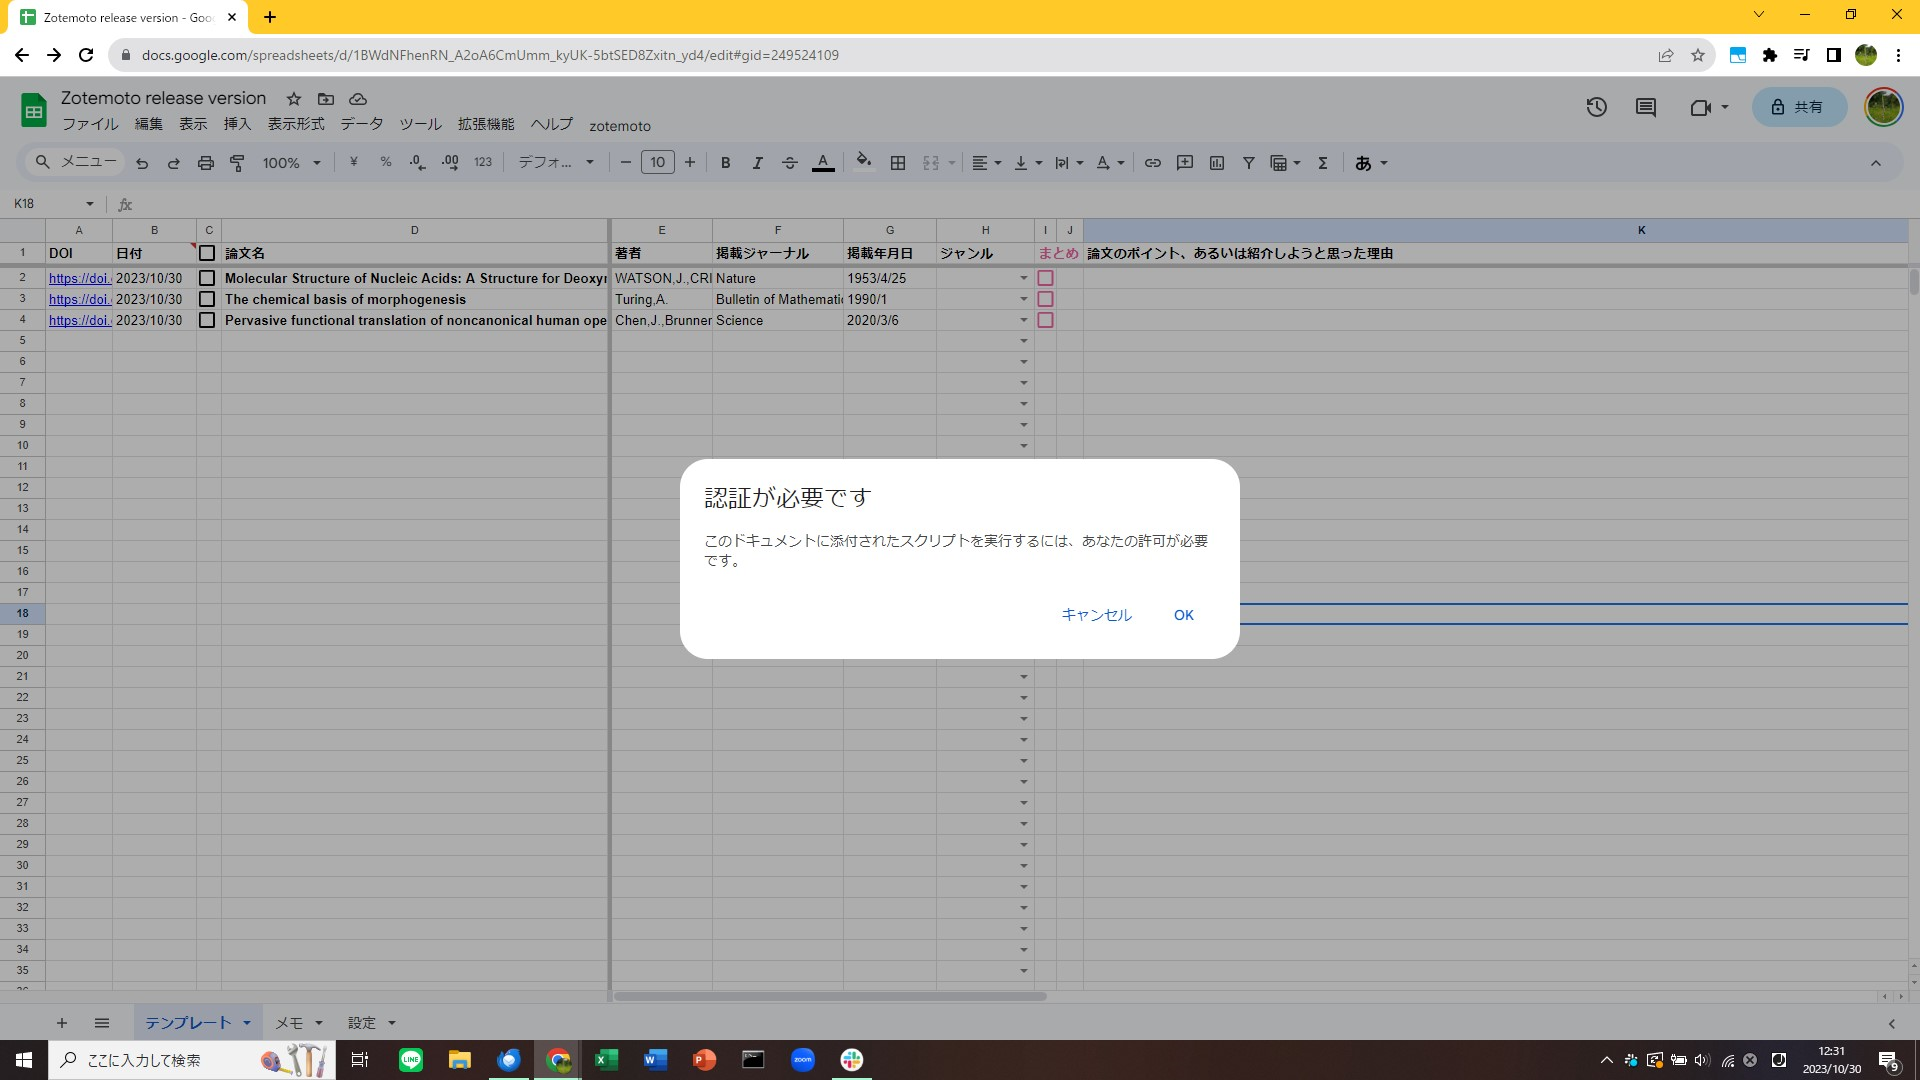1920x1080 pixels.
Task: Create a filter
Action: point(1249,162)
